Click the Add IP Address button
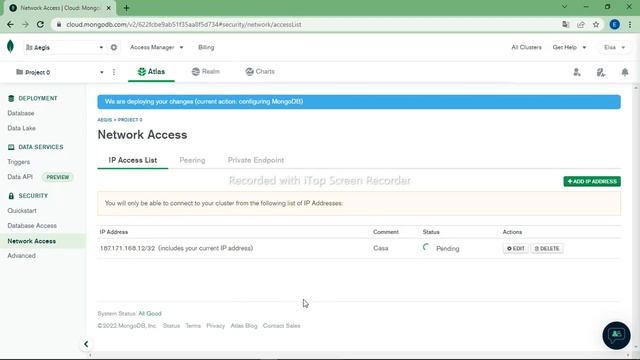The width and height of the screenshot is (640, 360). coord(592,181)
